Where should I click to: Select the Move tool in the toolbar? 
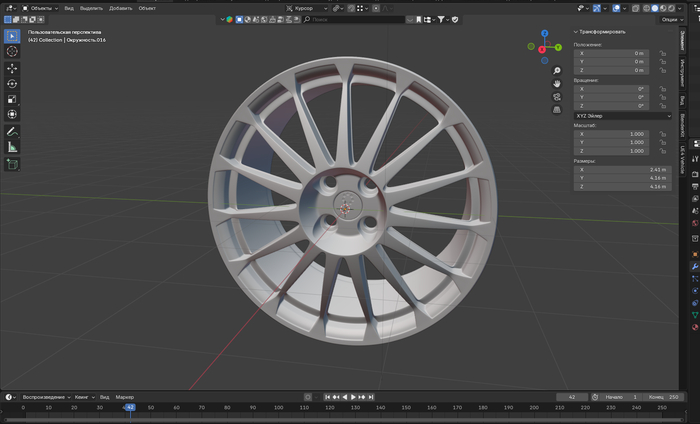pos(12,68)
